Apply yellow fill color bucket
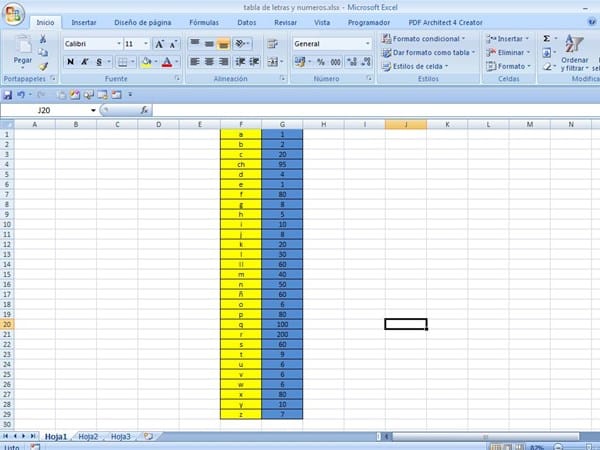This screenshot has width=600, height=450. [x=146, y=62]
